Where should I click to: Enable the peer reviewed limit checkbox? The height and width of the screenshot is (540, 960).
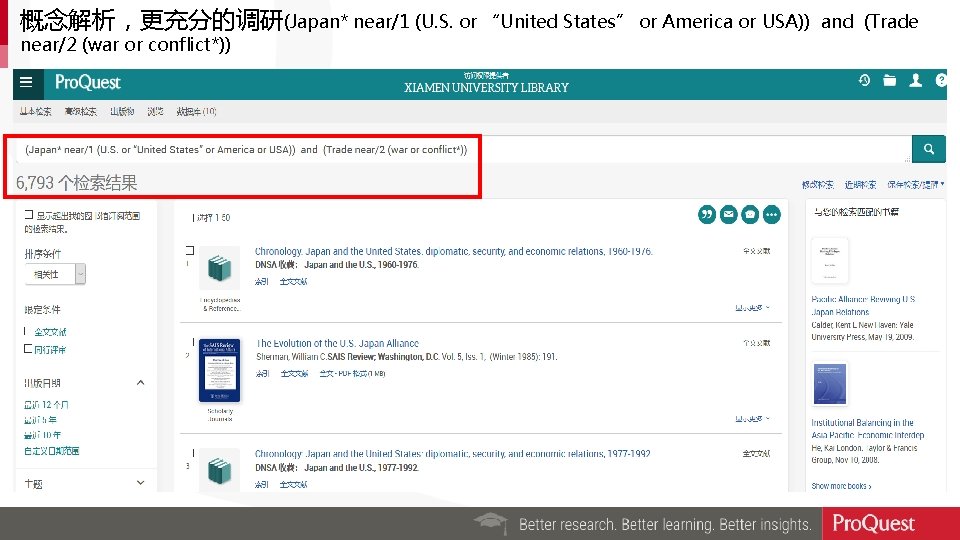(28, 348)
